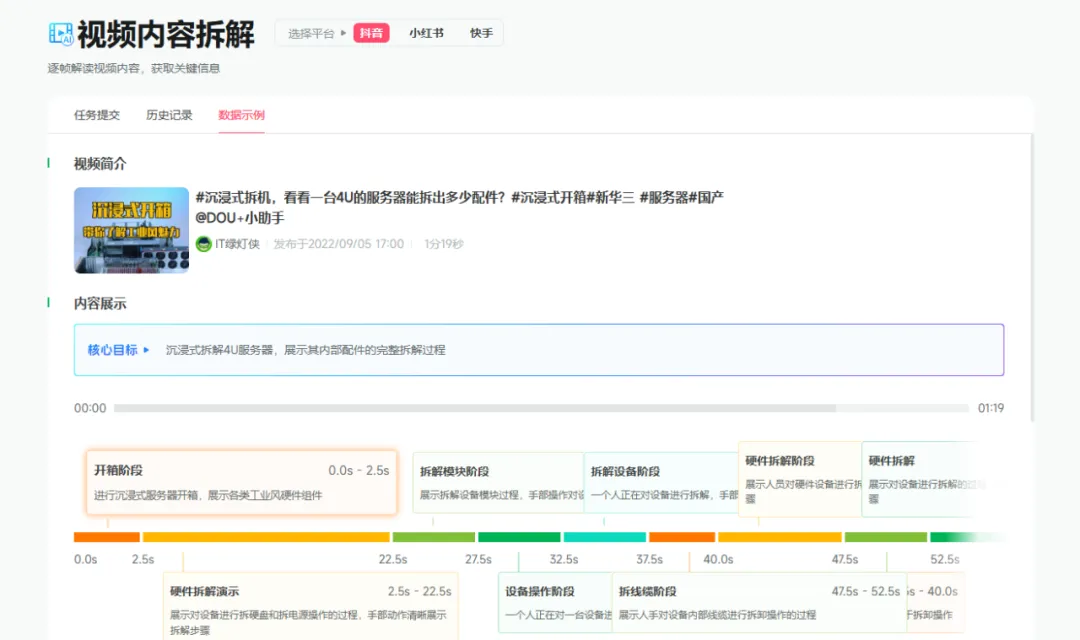Click the 01:19 end time label
Viewport: 1080px width, 640px height.
click(x=990, y=408)
